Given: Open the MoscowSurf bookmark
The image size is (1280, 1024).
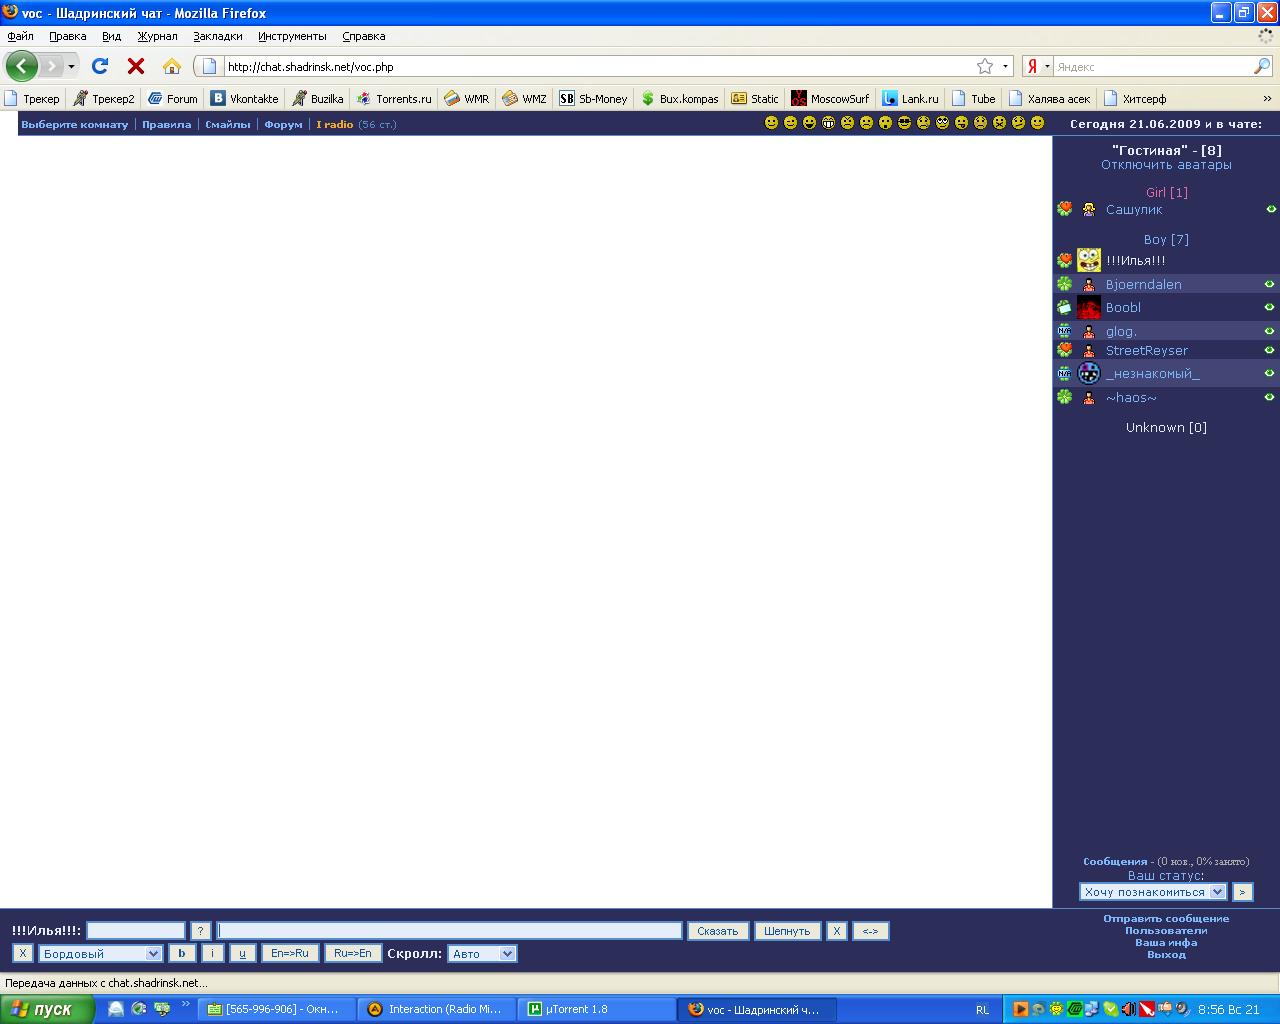Looking at the screenshot, I should point(830,98).
